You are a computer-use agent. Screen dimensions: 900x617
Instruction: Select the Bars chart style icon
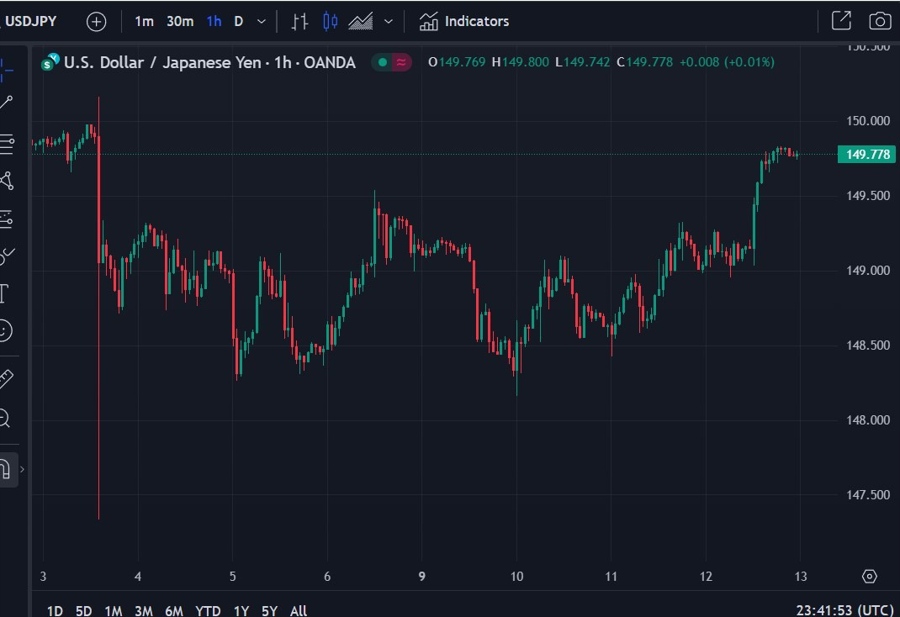[x=299, y=22]
